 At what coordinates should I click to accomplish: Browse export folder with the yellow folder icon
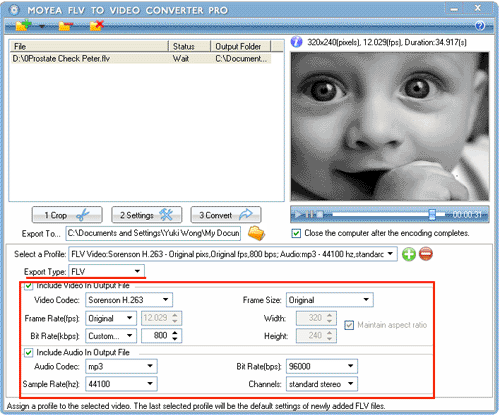click(x=256, y=233)
